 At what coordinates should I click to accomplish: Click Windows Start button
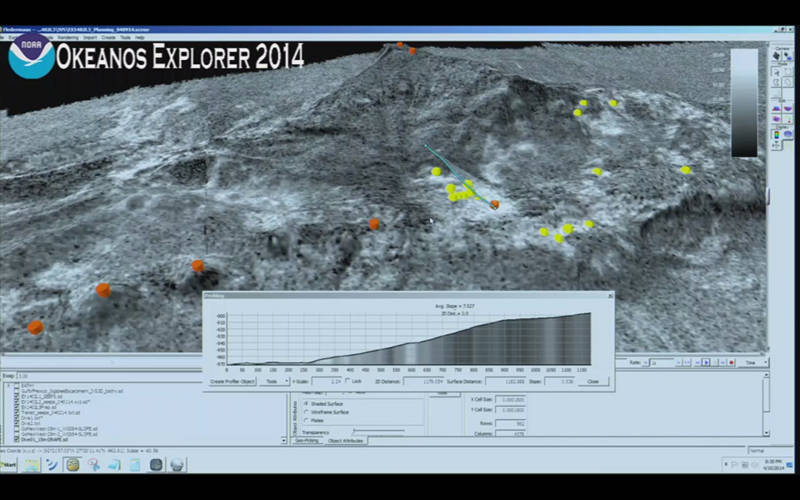coord(9,464)
